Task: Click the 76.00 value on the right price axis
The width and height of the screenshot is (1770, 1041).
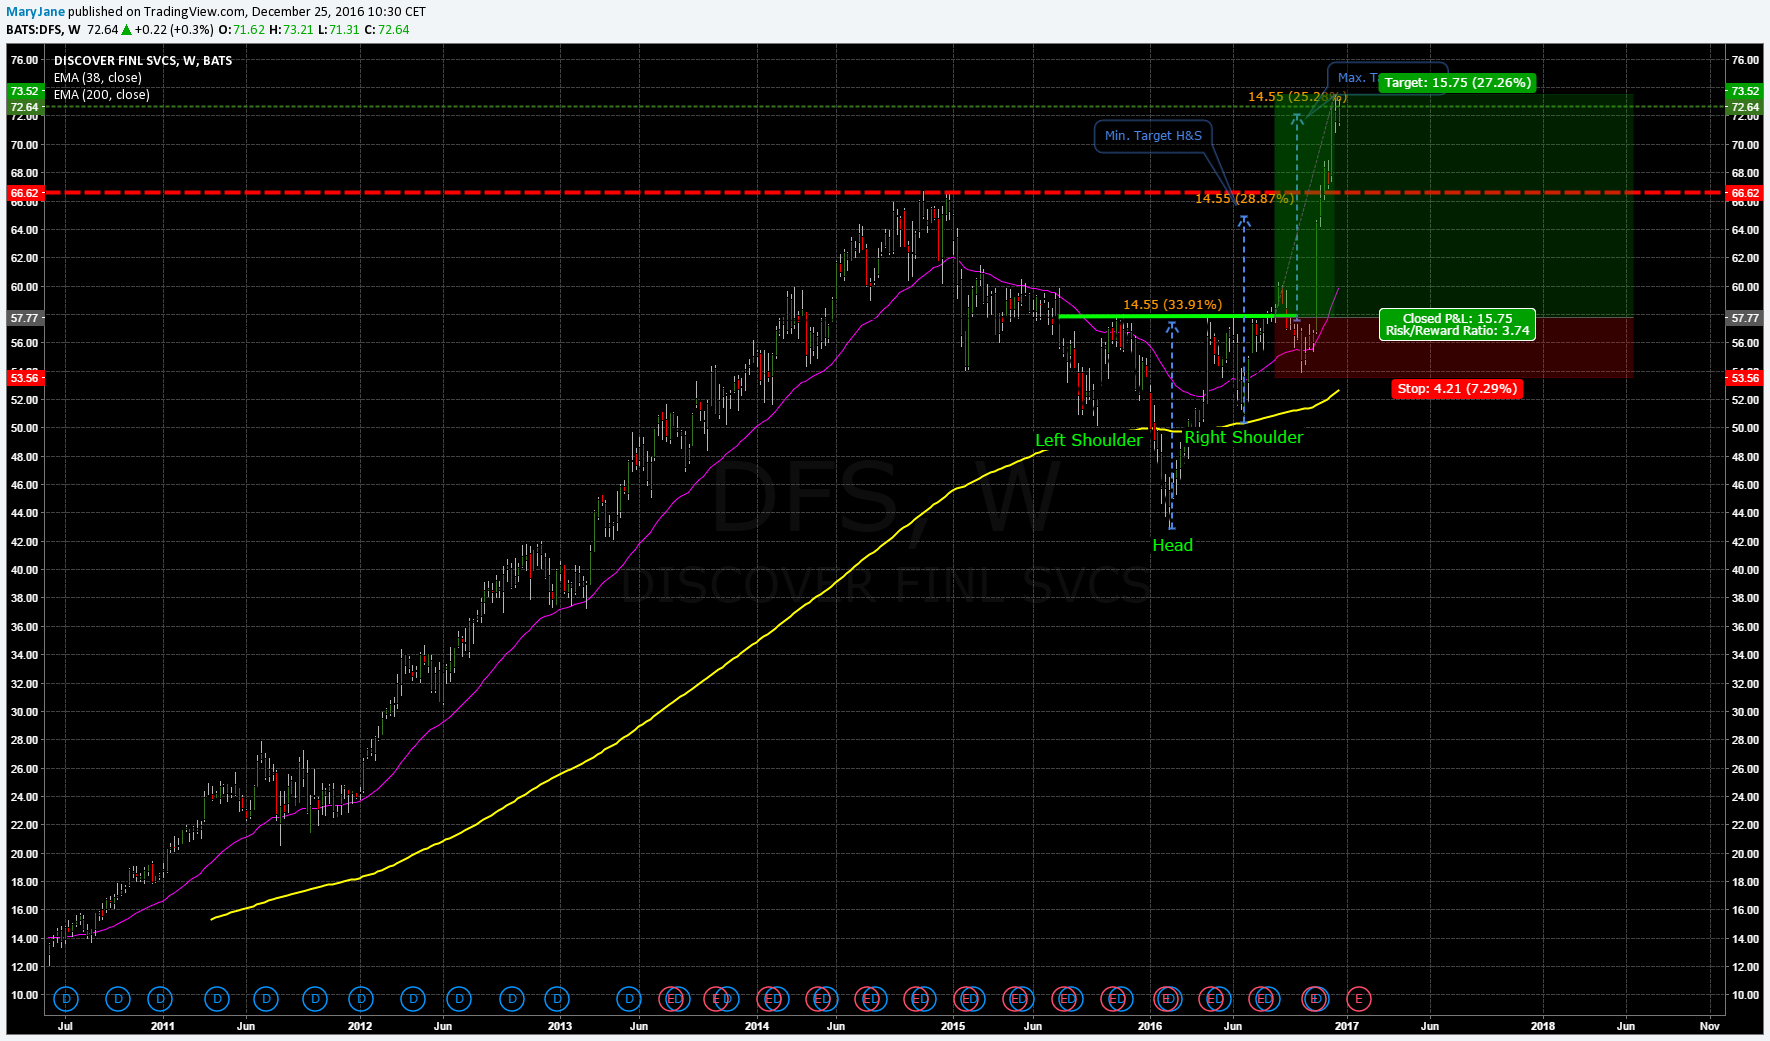Action: 1745,60
